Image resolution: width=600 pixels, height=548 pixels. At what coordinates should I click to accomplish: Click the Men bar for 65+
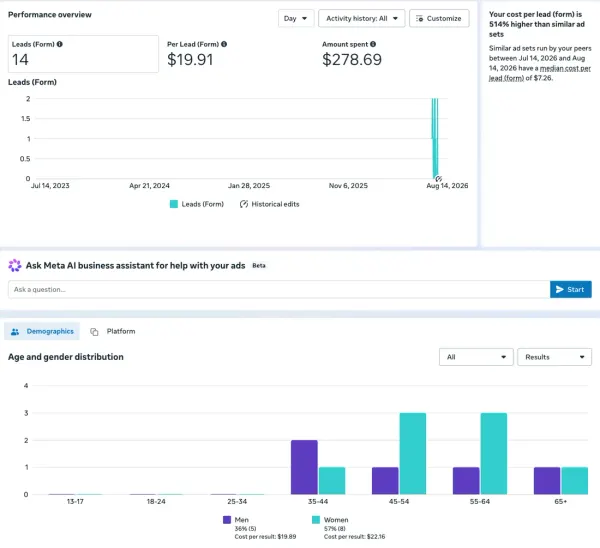[547, 481]
